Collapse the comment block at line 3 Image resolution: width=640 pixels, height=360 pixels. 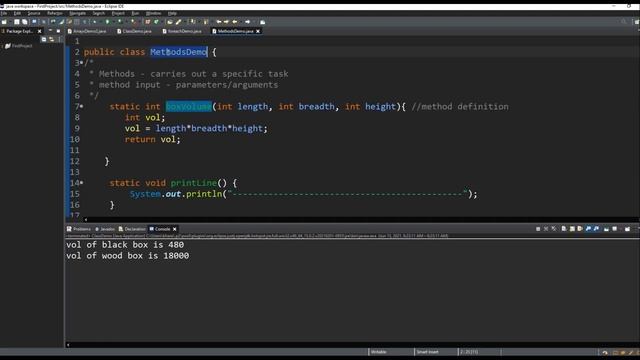[82, 62]
